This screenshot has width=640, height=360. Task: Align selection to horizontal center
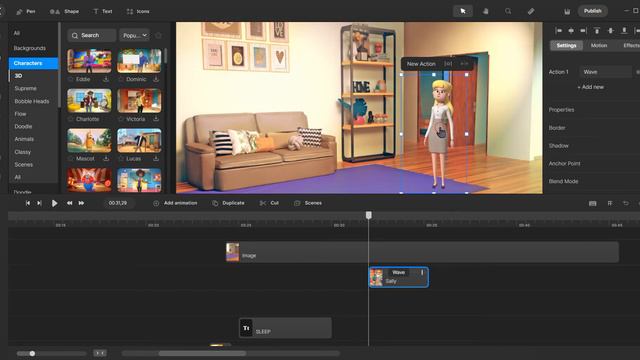(x=571, y=31)
